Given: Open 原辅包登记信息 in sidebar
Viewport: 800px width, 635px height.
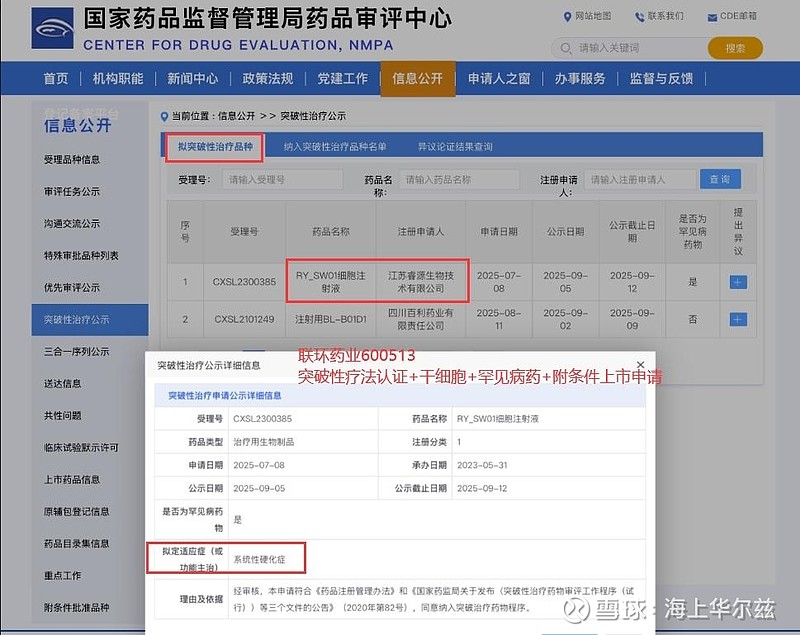Looking at the screenshot, I should tap(77, 512).
